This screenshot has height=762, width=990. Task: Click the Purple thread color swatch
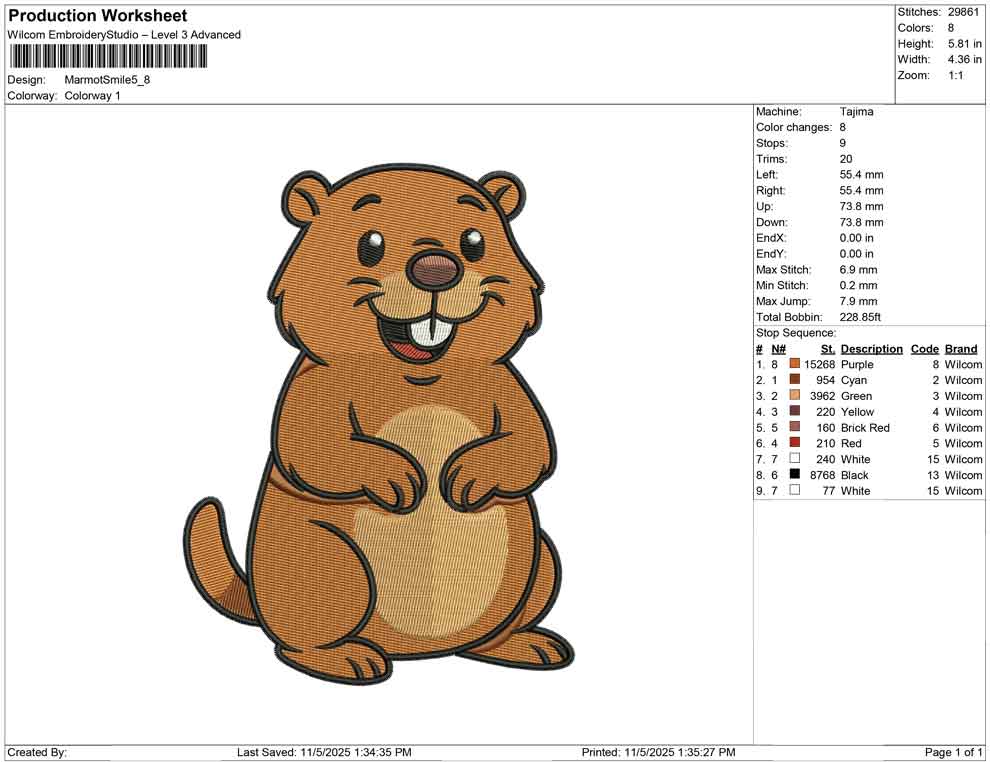click(x=794, y=364)
